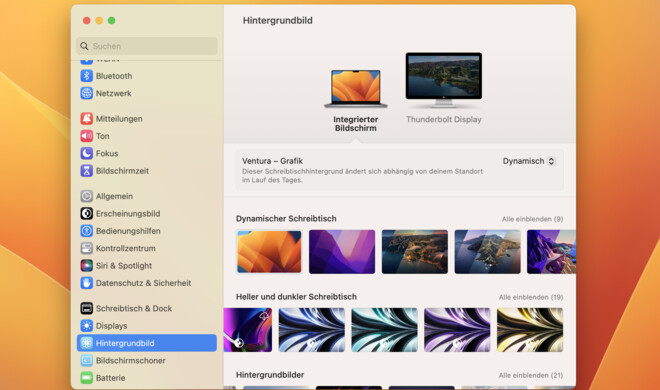This screenshot has height=390, width=660.
Task: Open Displays label
Action: coord(112,326)
